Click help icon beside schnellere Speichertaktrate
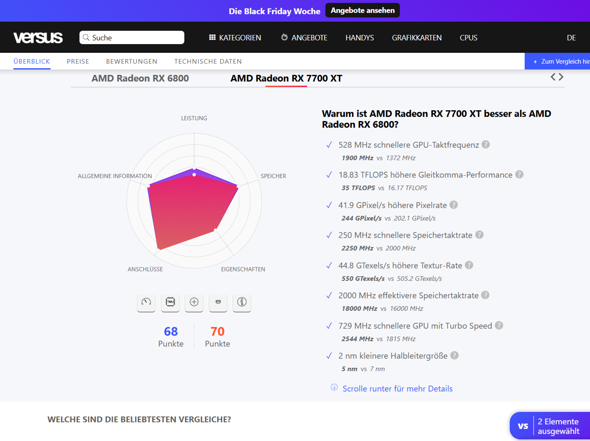The height and width of the screenshot is (441, 590). click(479, 235)
